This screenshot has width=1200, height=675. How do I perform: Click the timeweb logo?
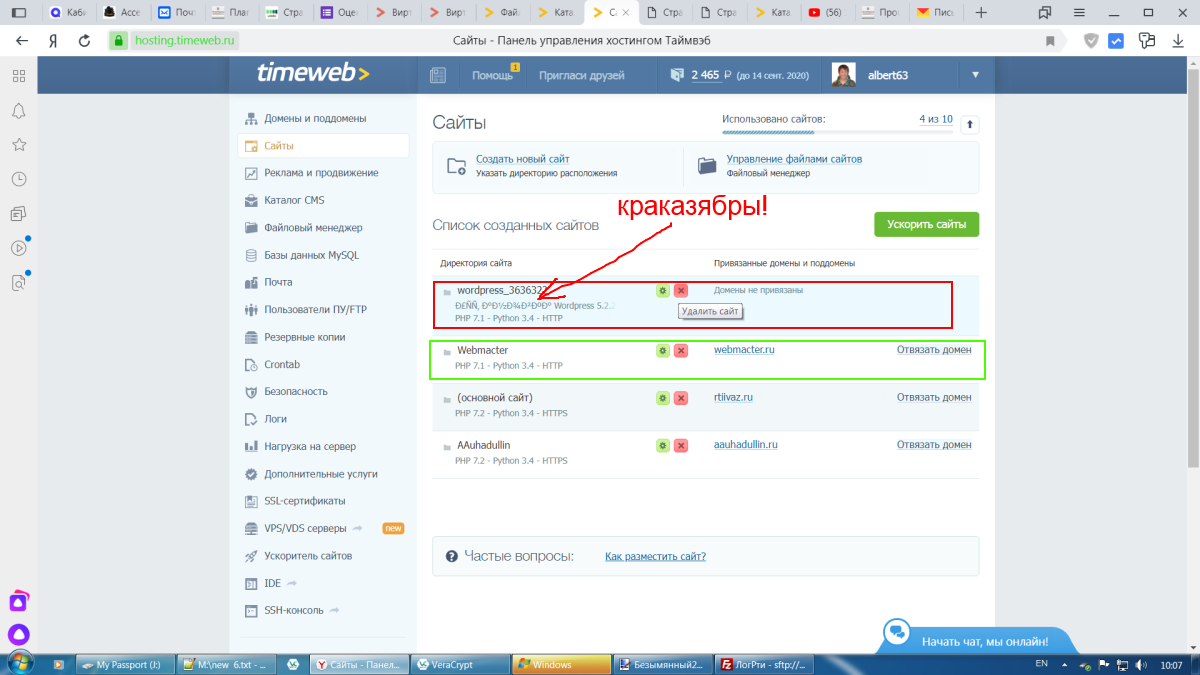[313, 74]
